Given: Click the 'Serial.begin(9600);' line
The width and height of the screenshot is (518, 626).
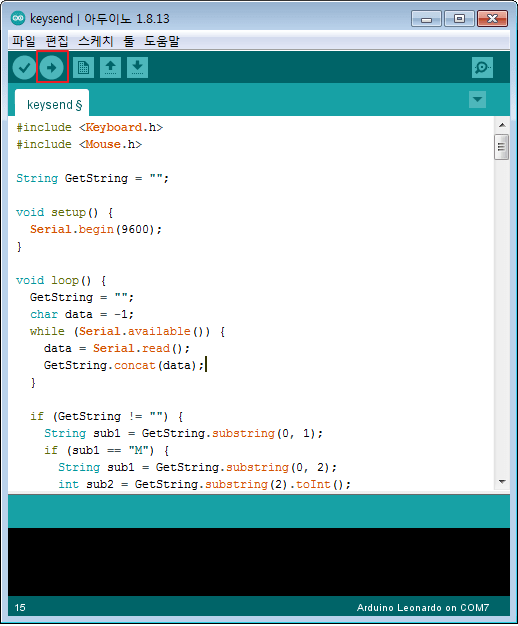Looking at the screenshot, I should coord(96,229).
